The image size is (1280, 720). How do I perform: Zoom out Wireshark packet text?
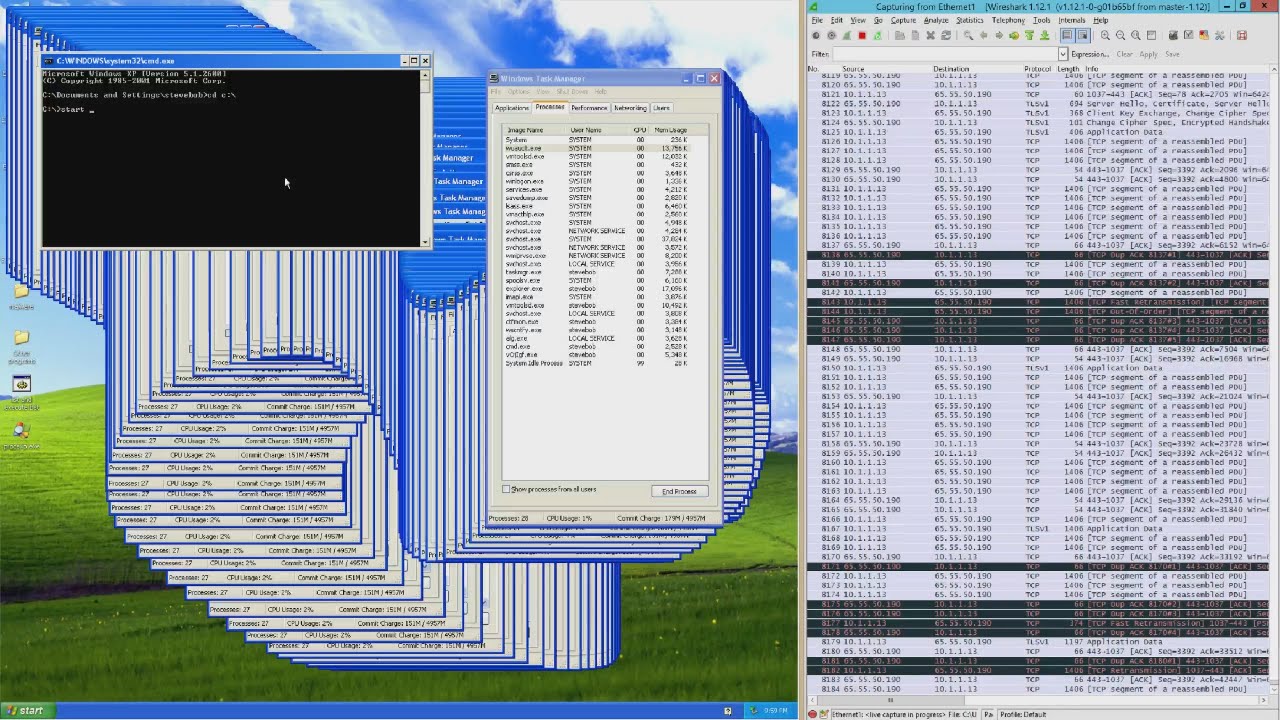click(x=1120, y=35)
